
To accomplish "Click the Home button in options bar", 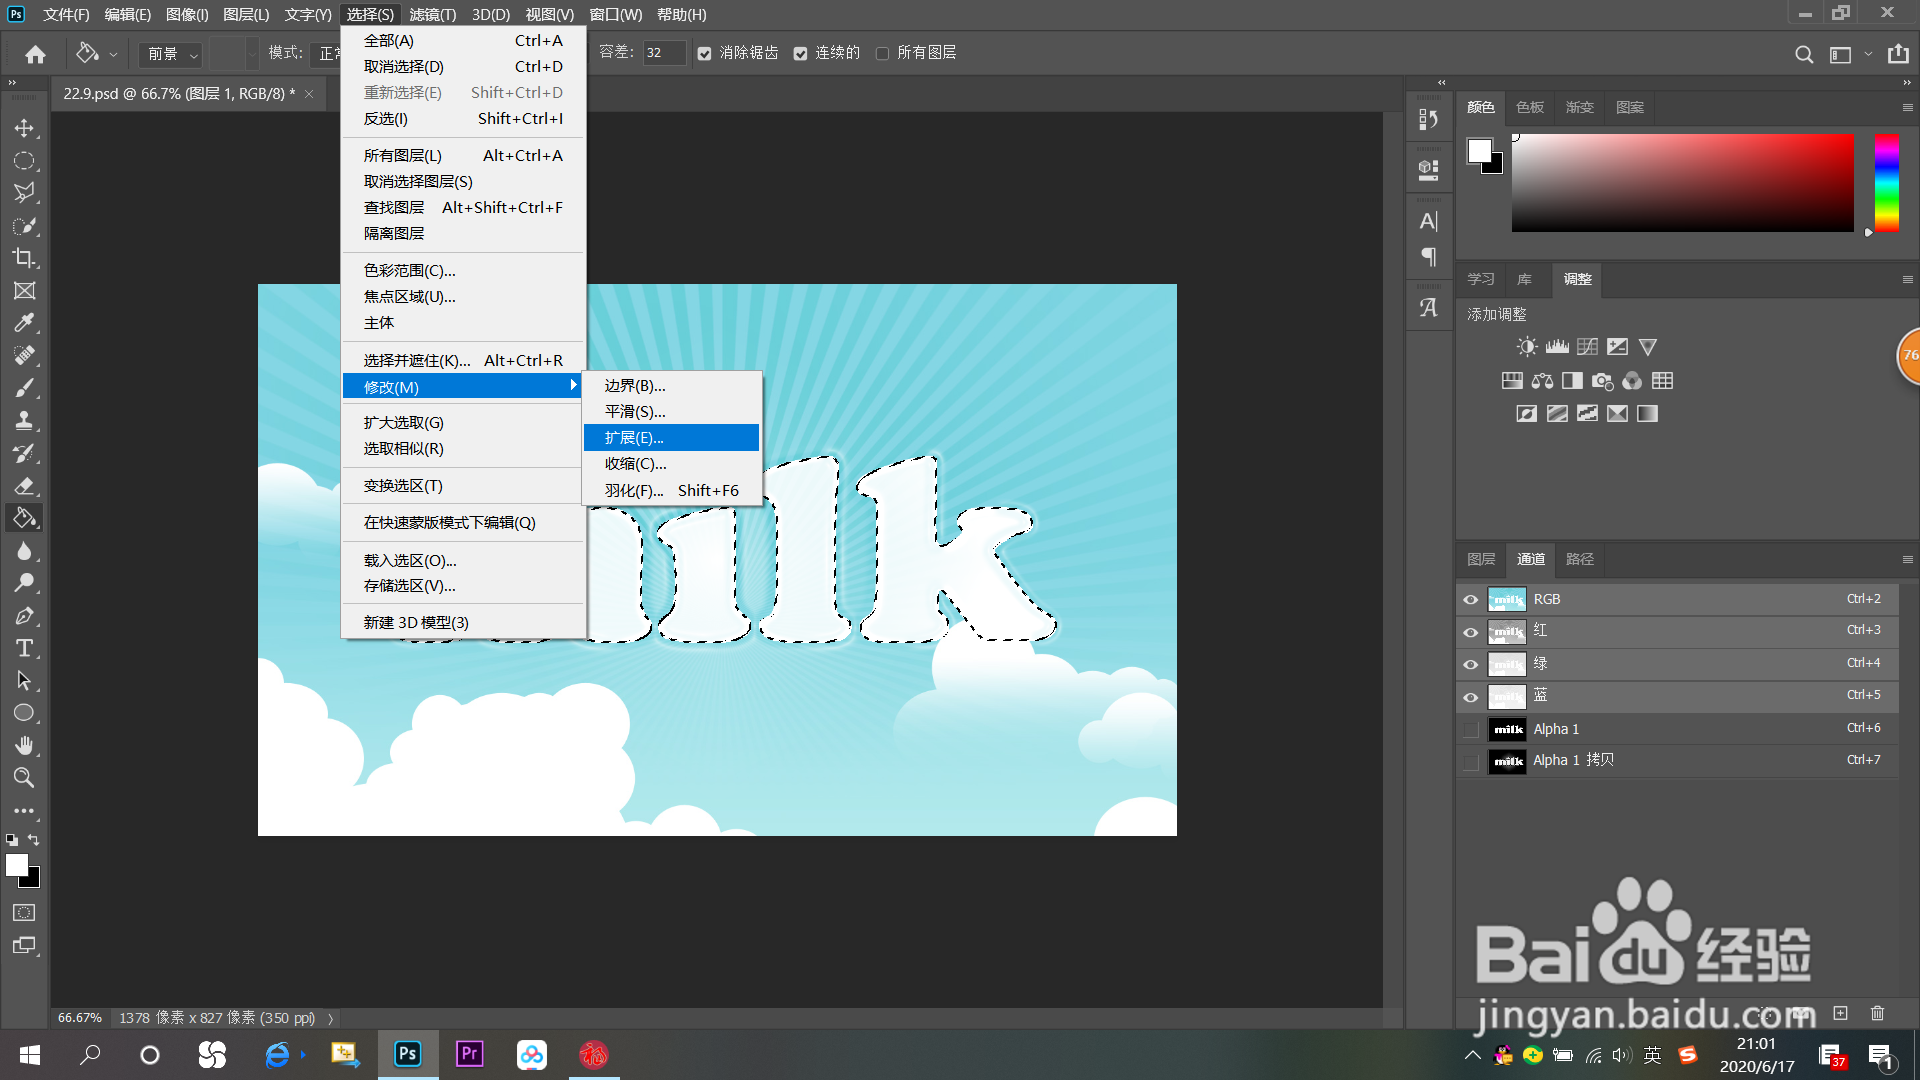I will [x=35, y=54].
